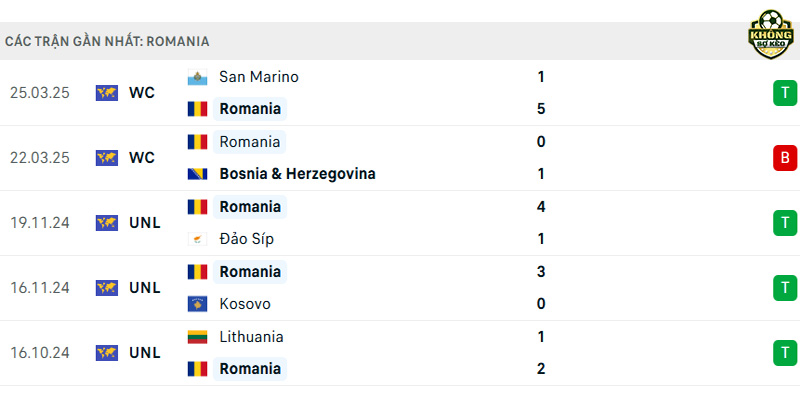
Task: Click the green T badge for San Marino match
Action: tap(785, 93)
